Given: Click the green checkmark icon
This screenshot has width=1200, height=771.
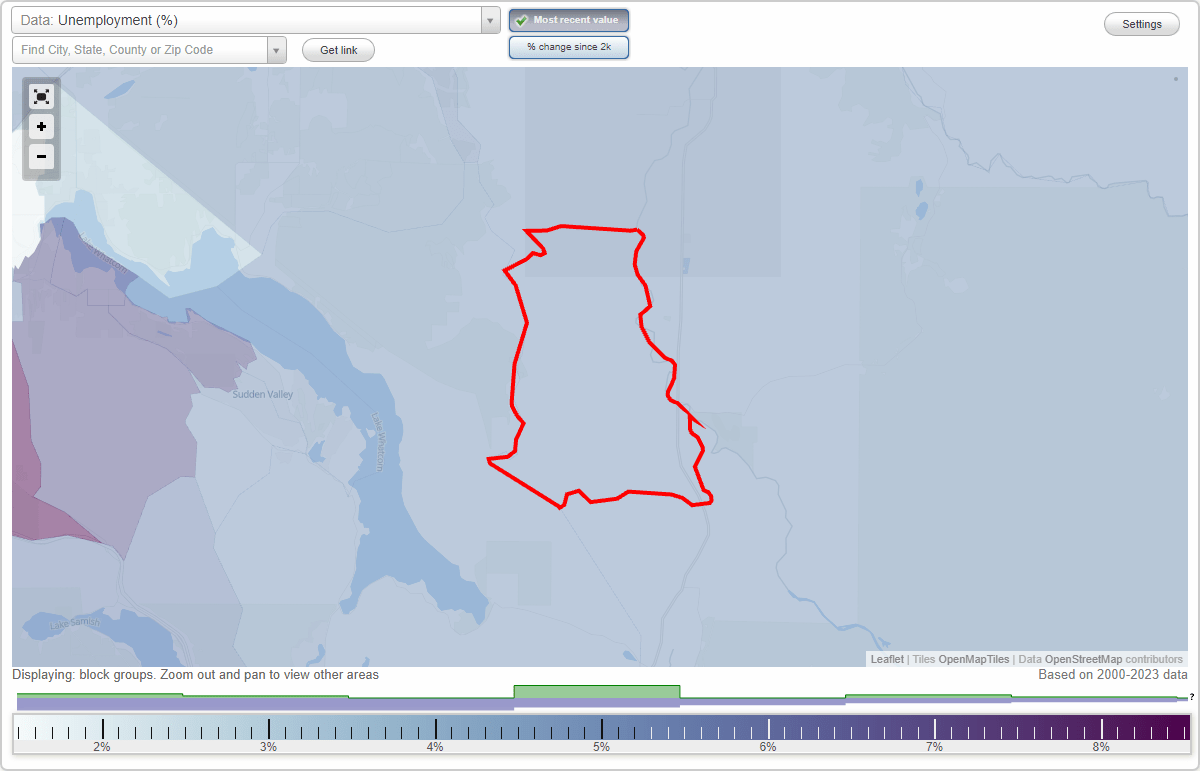Looking at the screenshot, I should pyautogui.click(x=523, y=20).
